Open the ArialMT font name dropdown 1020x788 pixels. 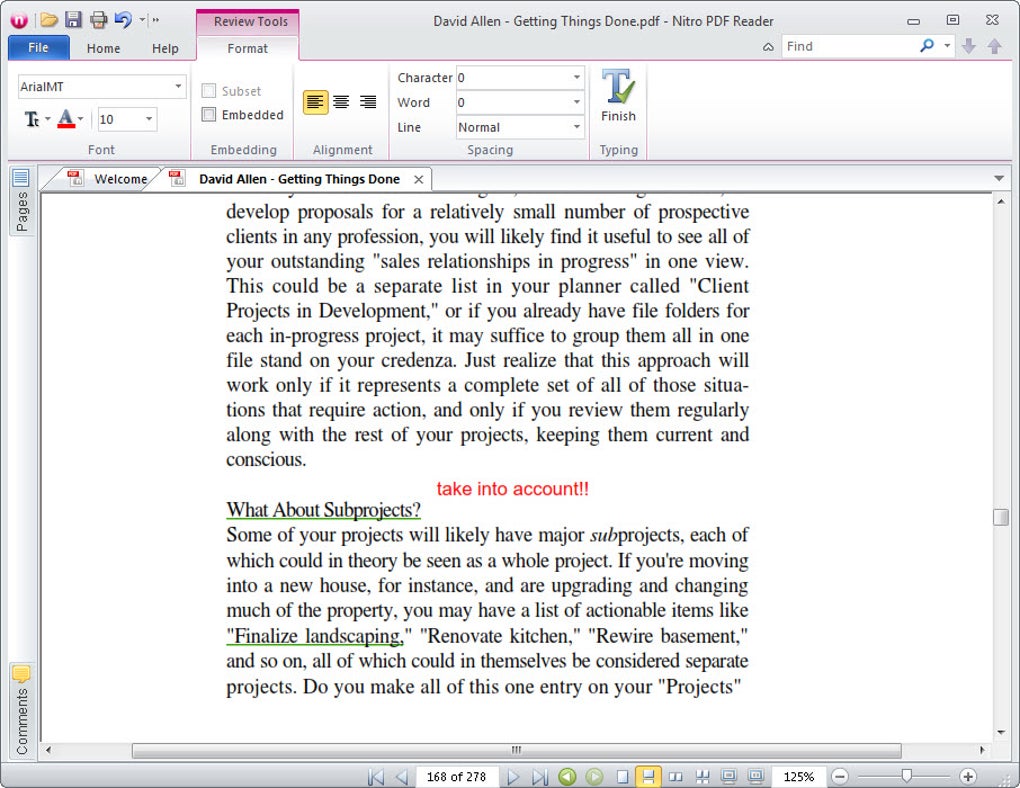[x=178, y=86]
